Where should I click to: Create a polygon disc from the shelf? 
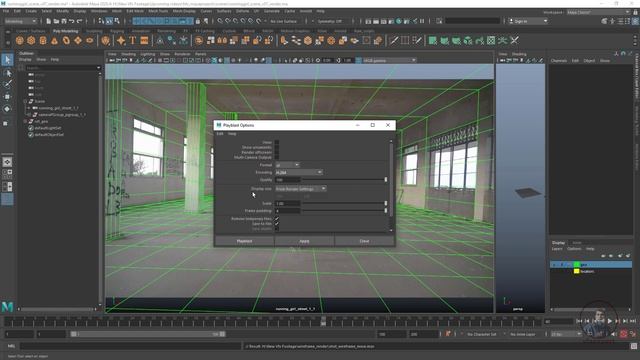pos(89,40)
